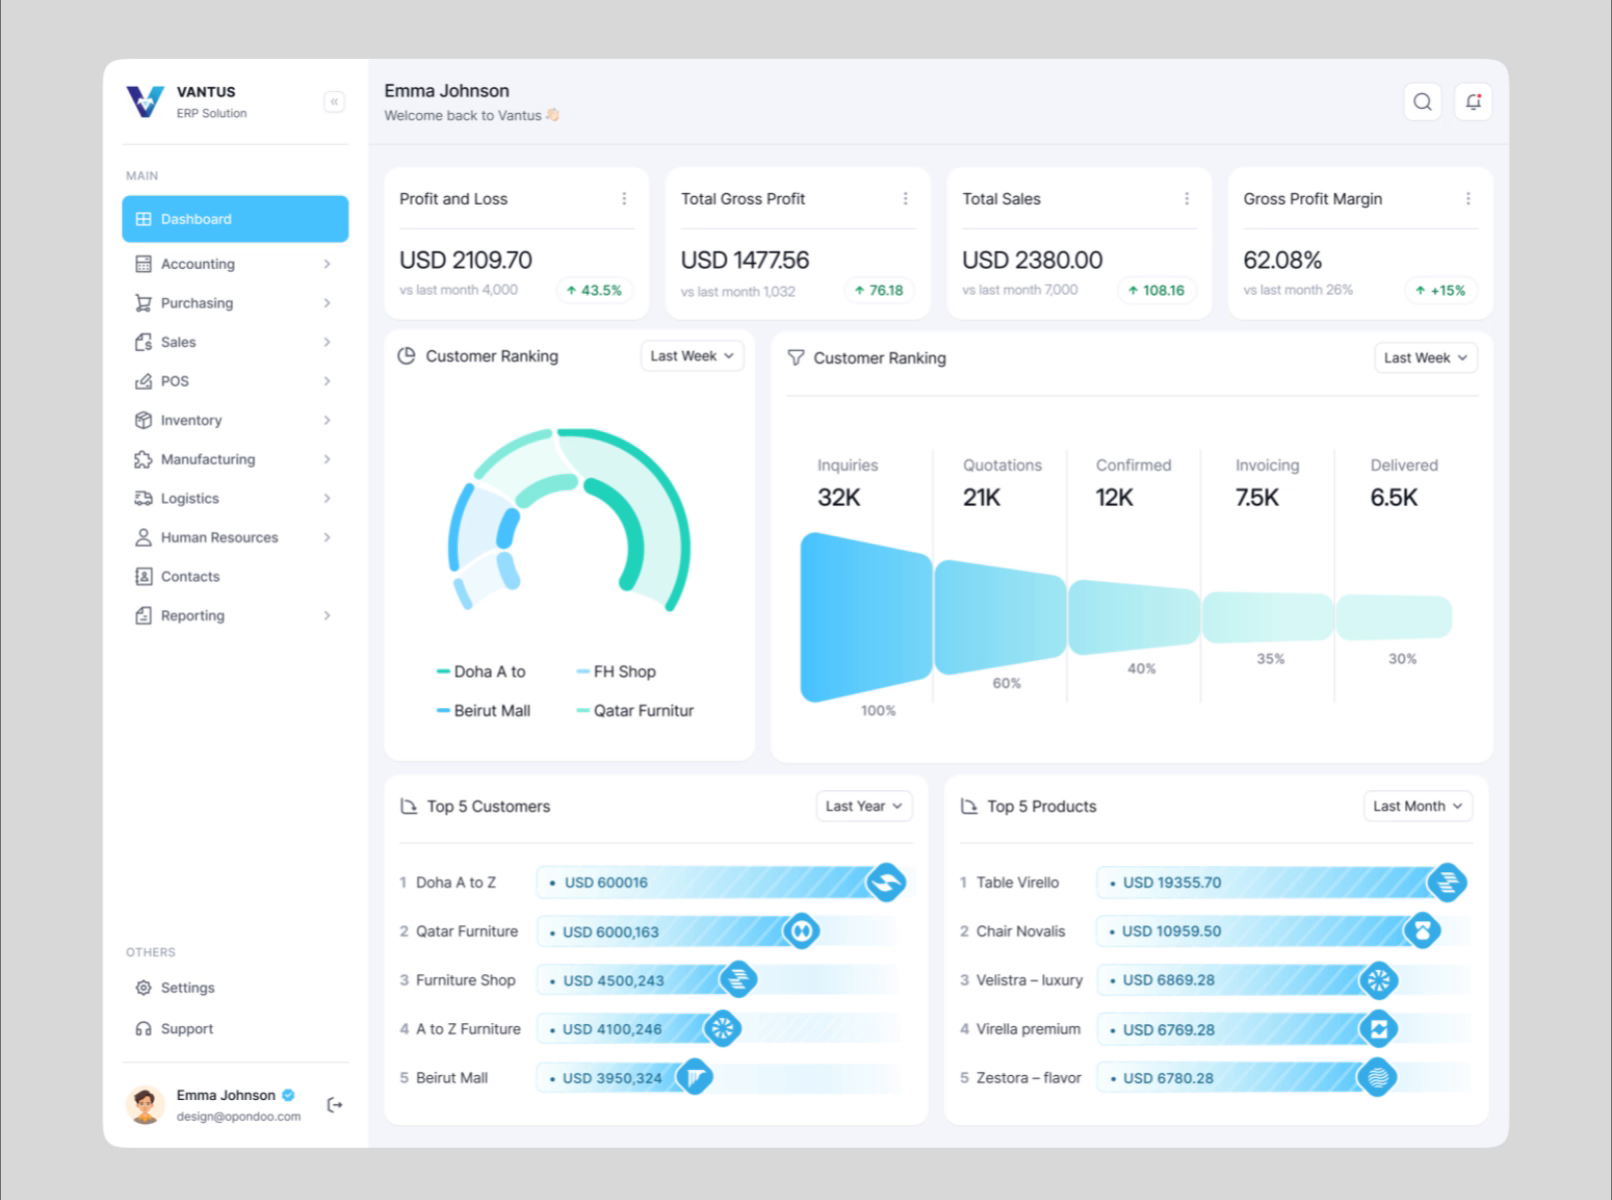Open the notifications bell icon

point(1473,102)
